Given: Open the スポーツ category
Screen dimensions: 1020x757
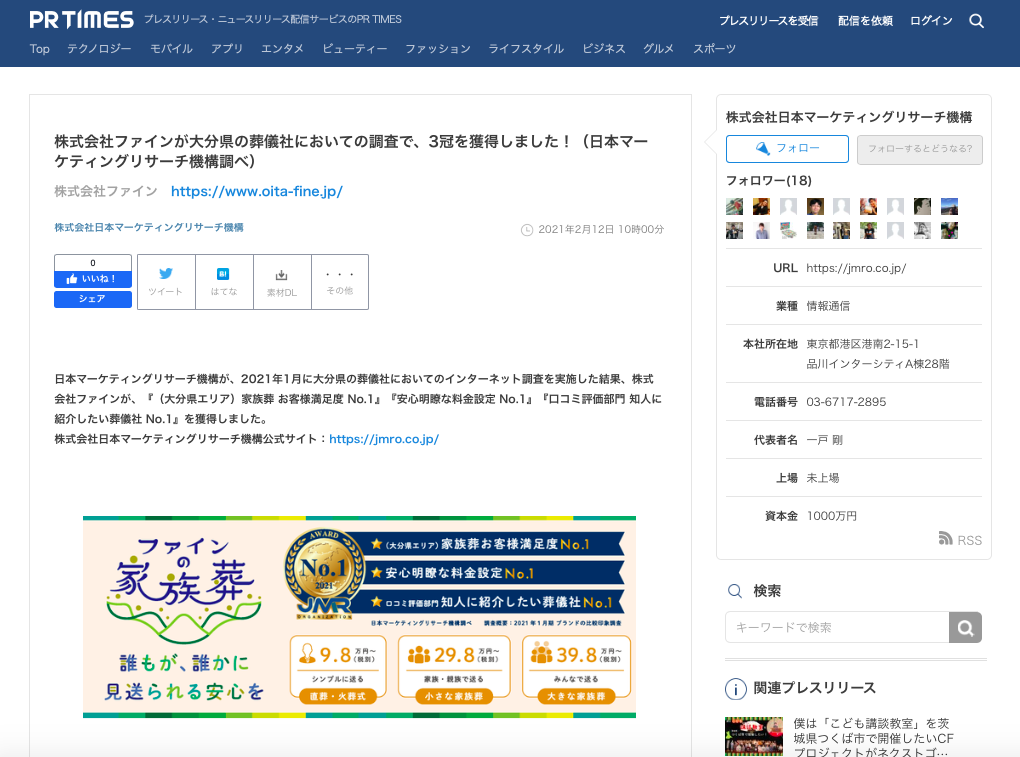Looking at the screenshot, I should (x=714, y=49).
